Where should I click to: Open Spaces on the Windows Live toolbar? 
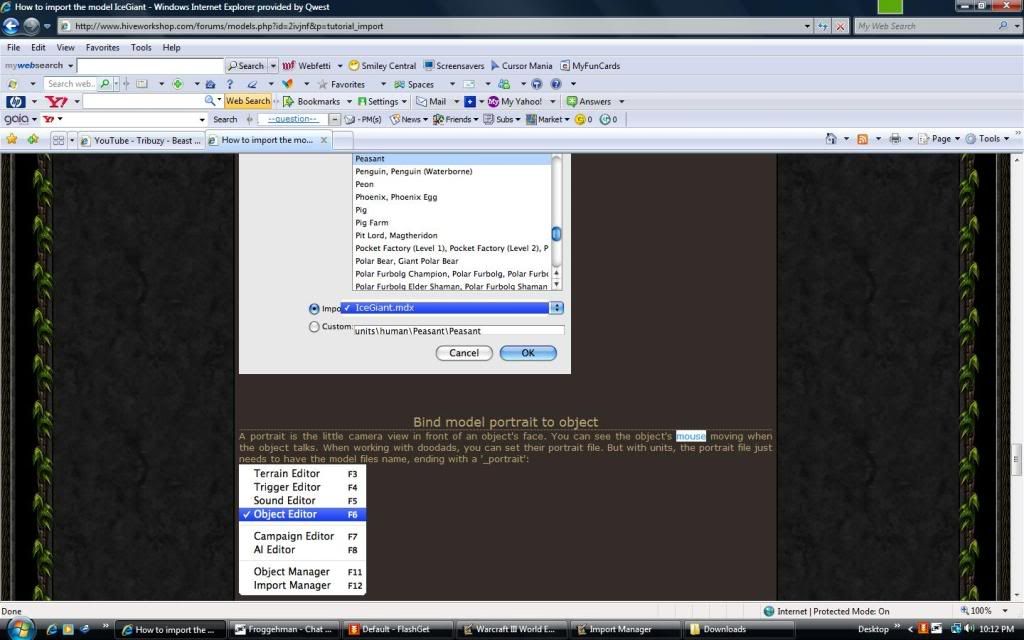(414, 84)
